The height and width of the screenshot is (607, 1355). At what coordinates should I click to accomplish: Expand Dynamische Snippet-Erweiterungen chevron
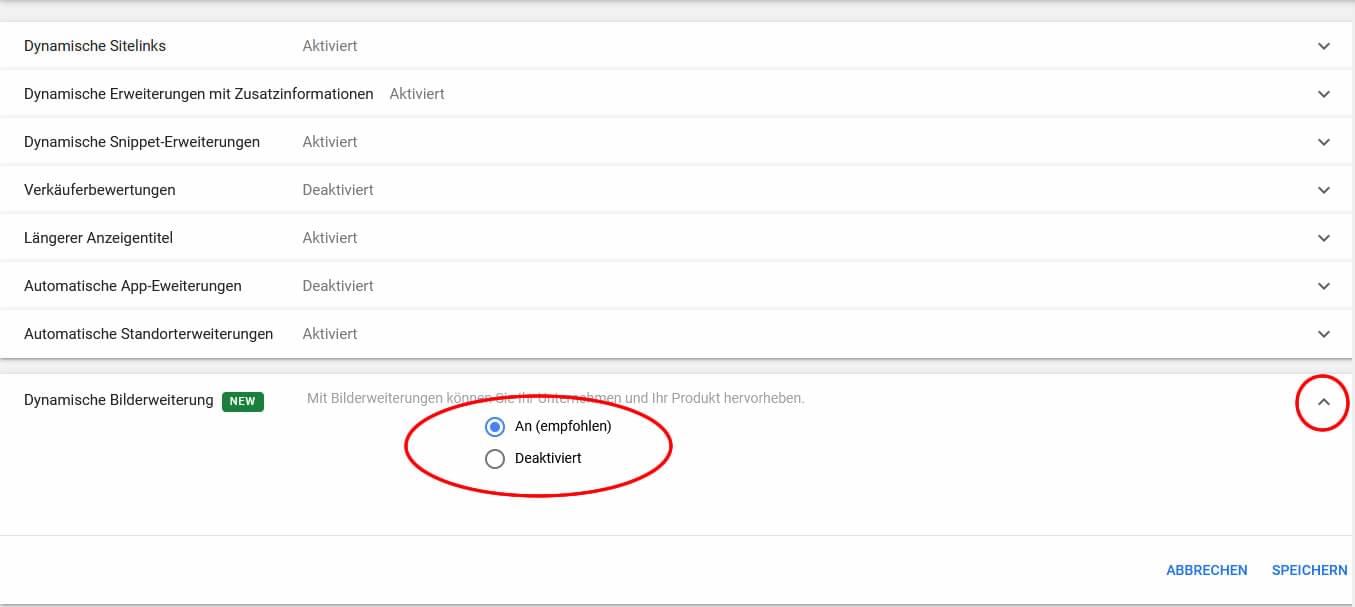(x=1324, y=142)
